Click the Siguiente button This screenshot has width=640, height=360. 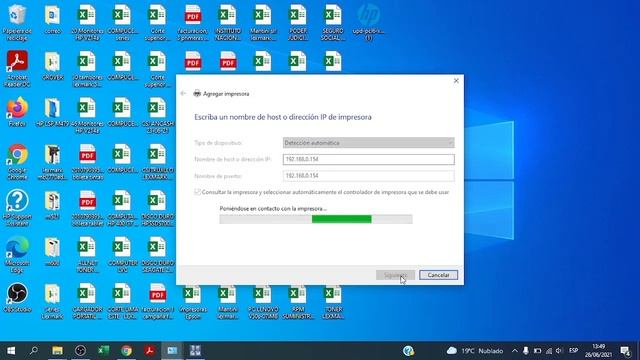click(395, 275)
